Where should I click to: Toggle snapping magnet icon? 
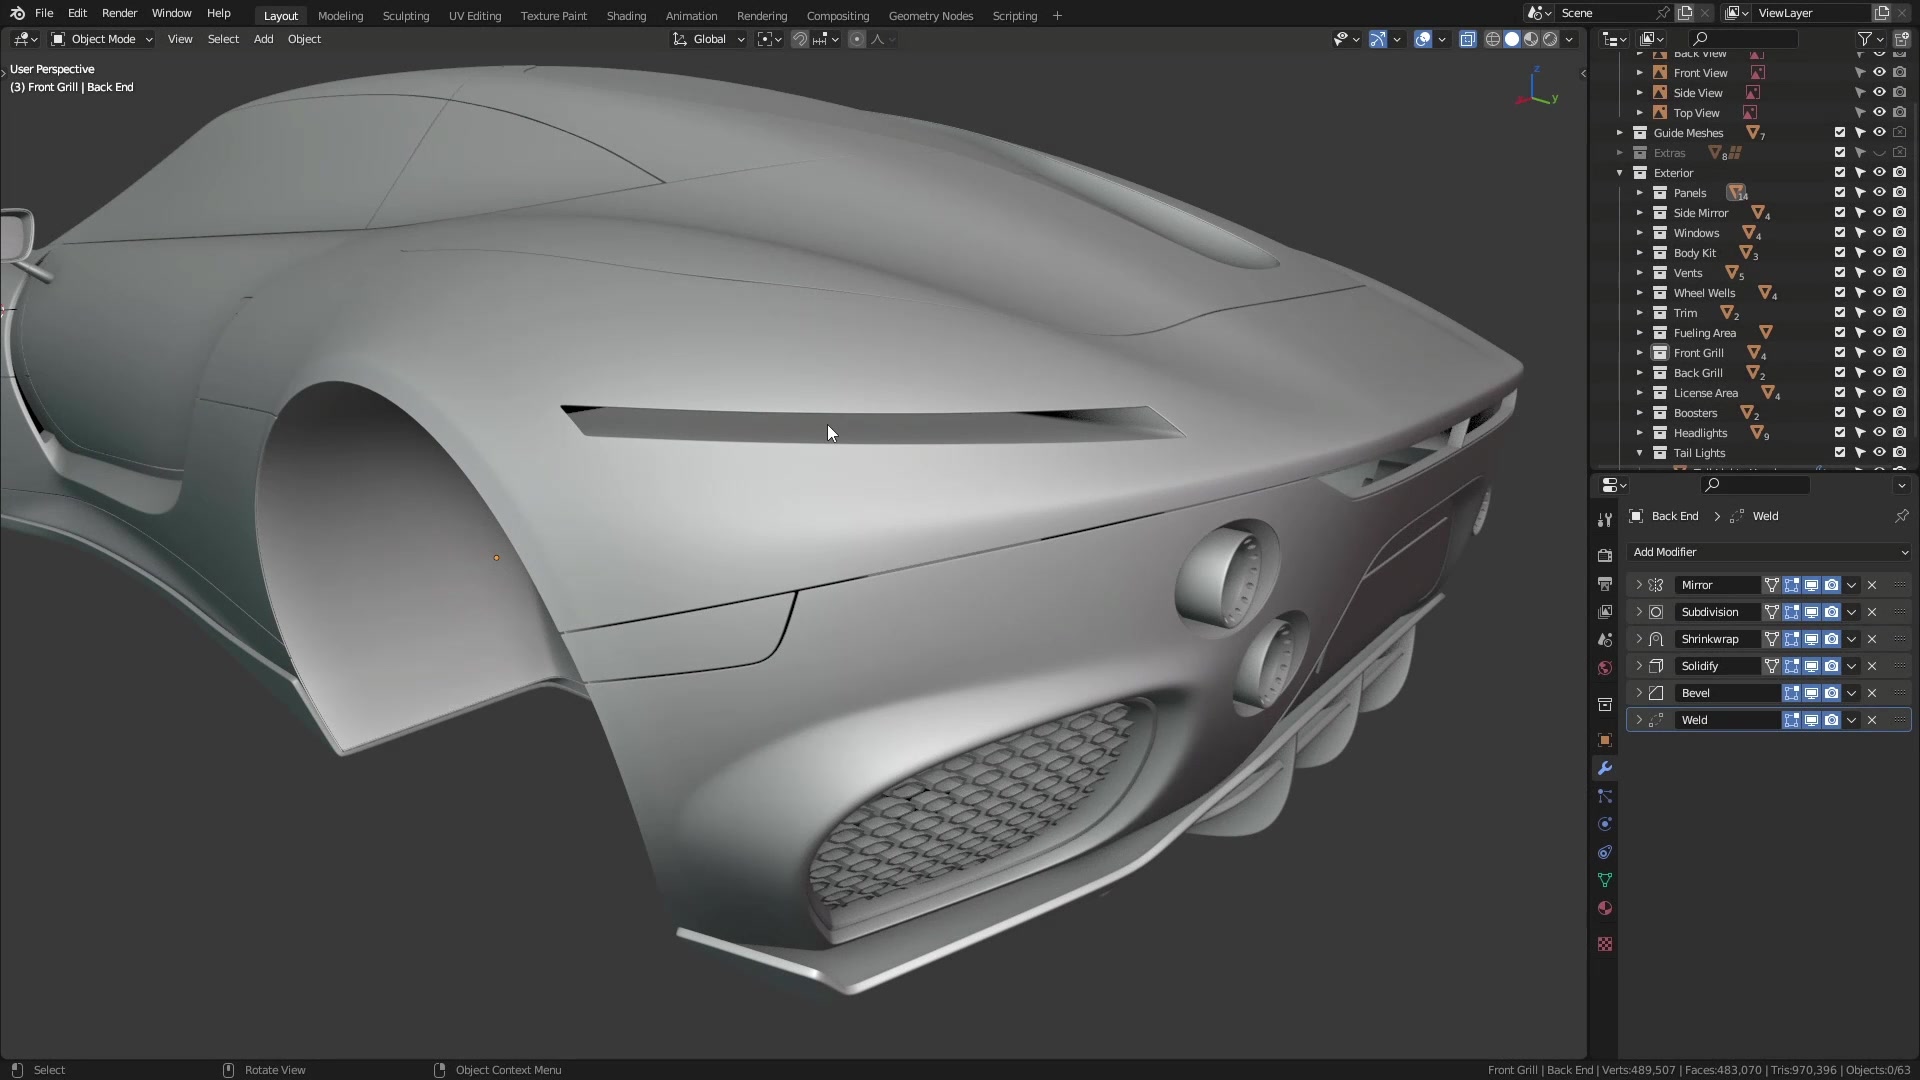[x=800, y=39]
